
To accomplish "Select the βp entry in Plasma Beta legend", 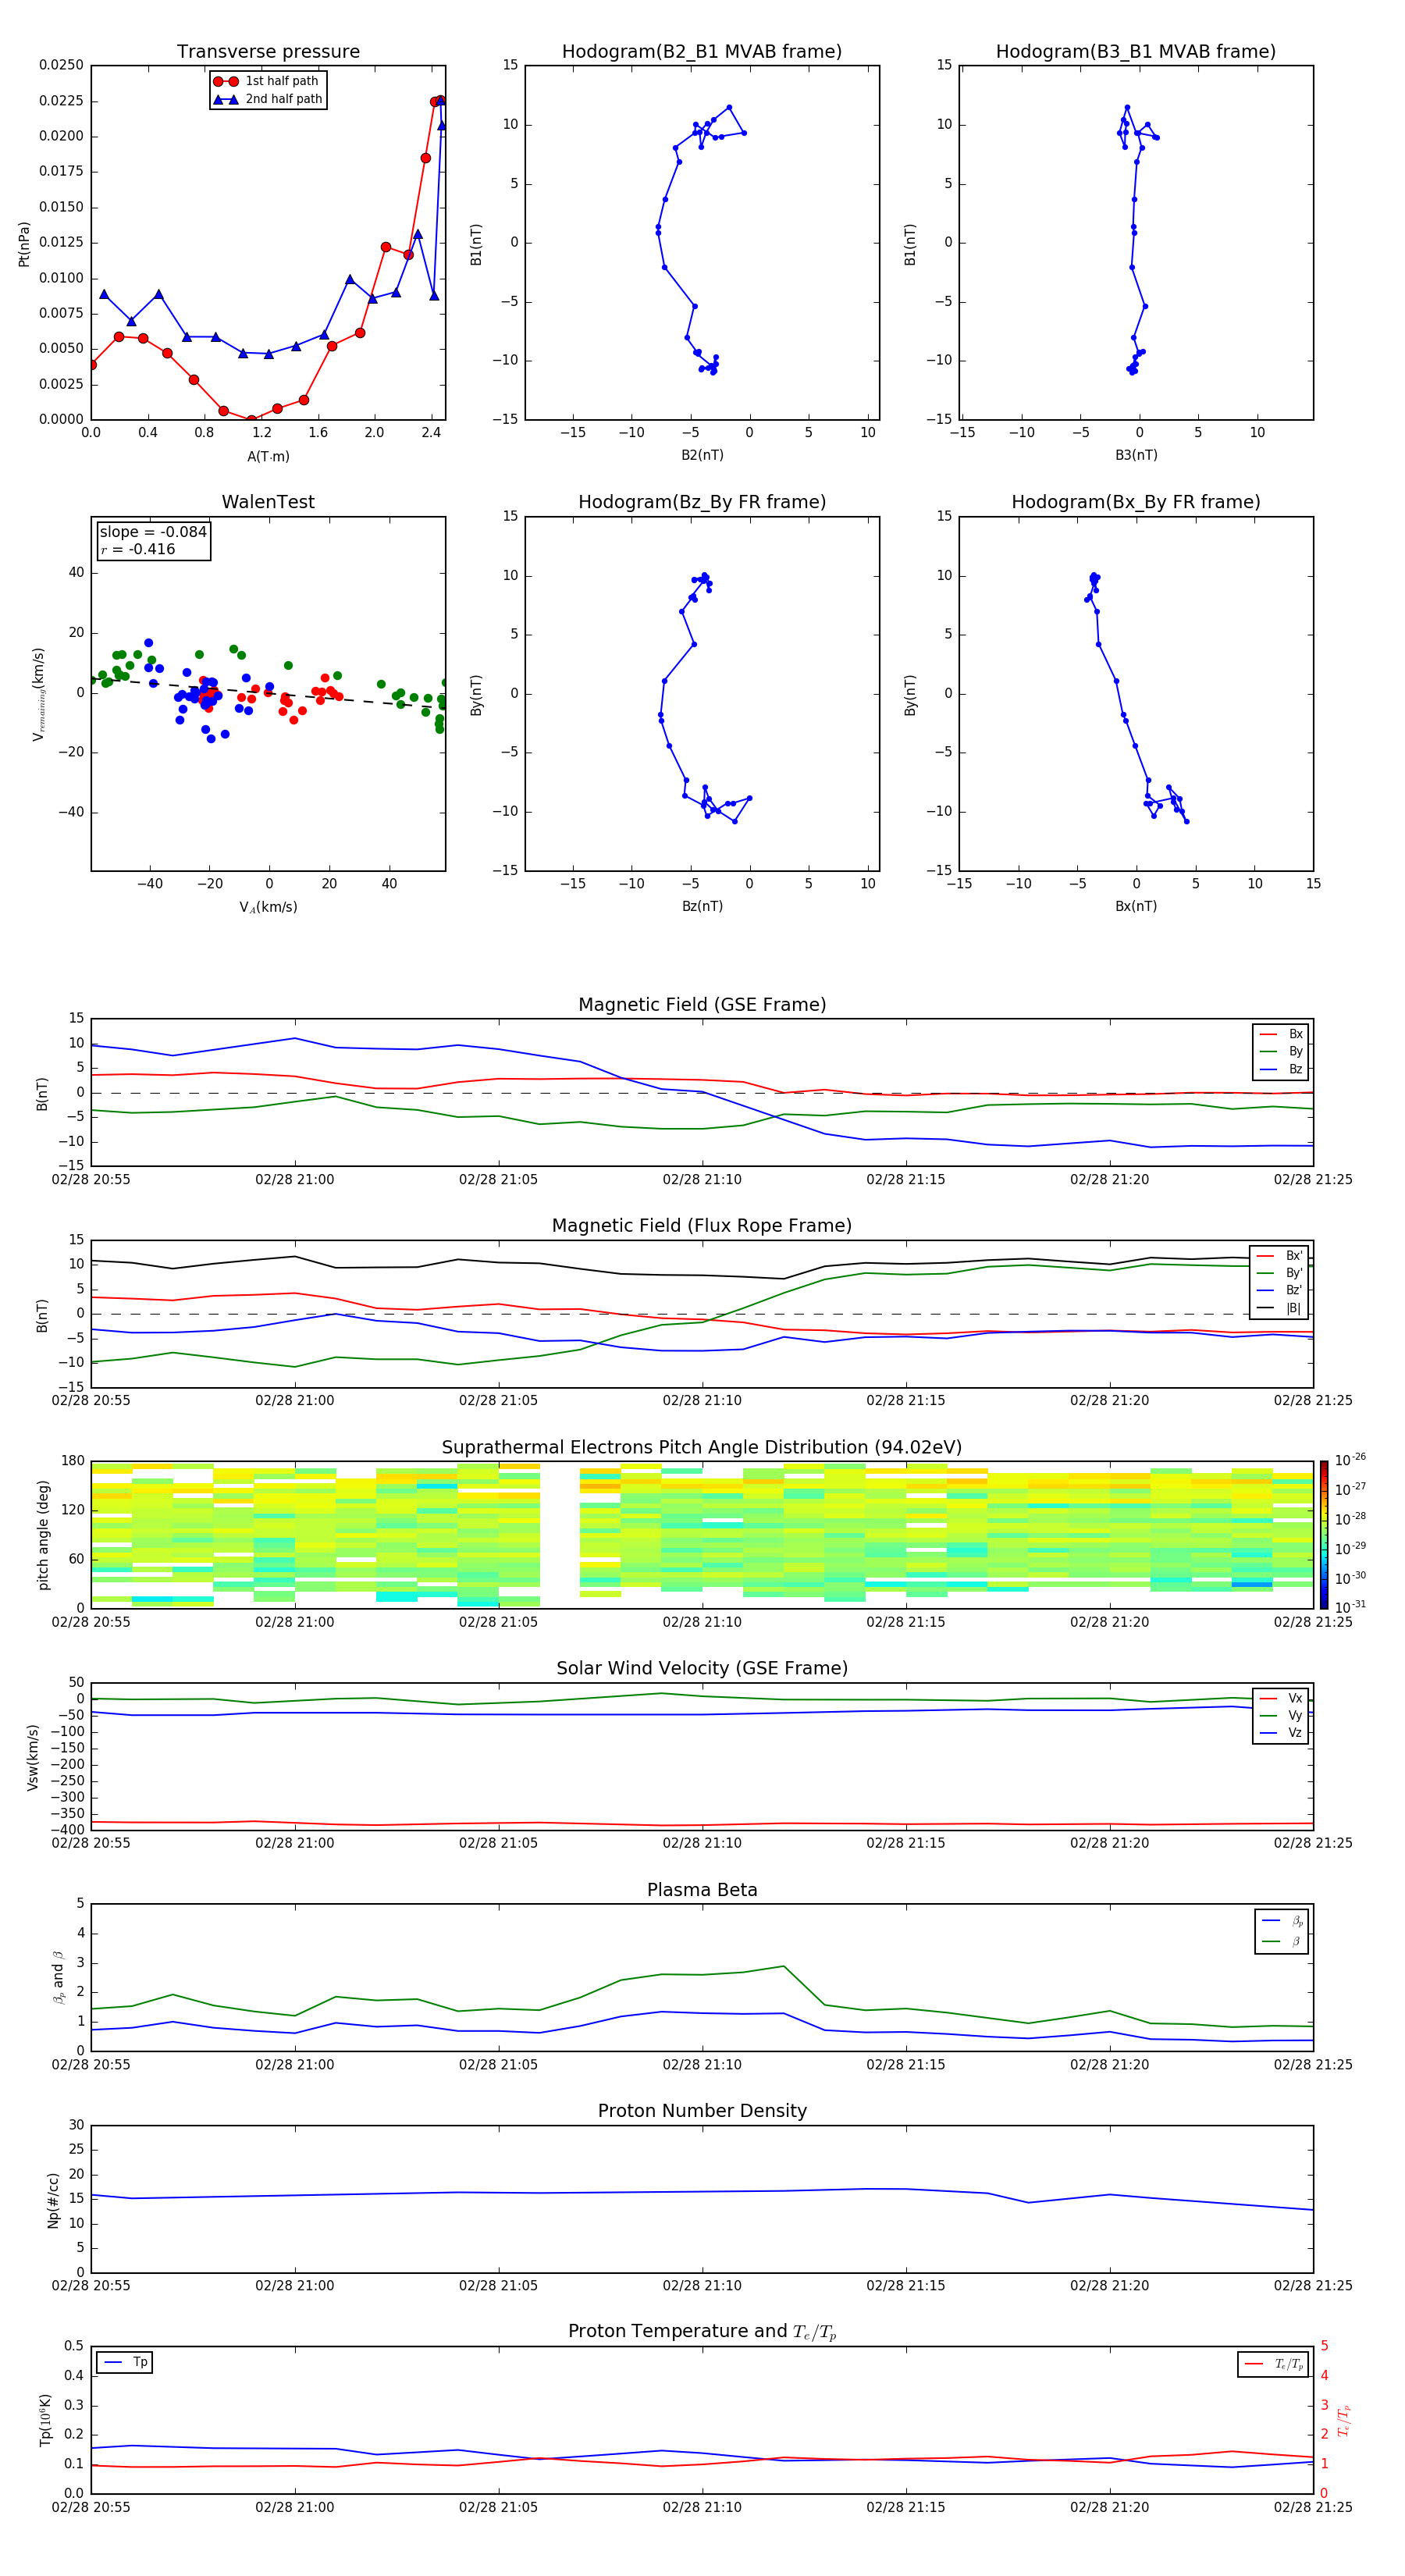I will click(1282, 1921).
